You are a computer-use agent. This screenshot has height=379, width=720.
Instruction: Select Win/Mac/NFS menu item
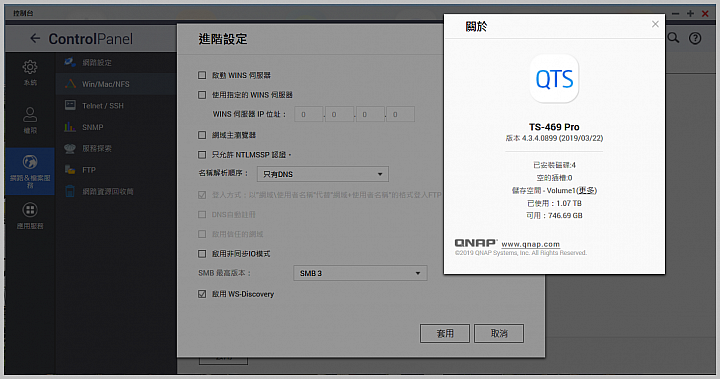point(116,84)
